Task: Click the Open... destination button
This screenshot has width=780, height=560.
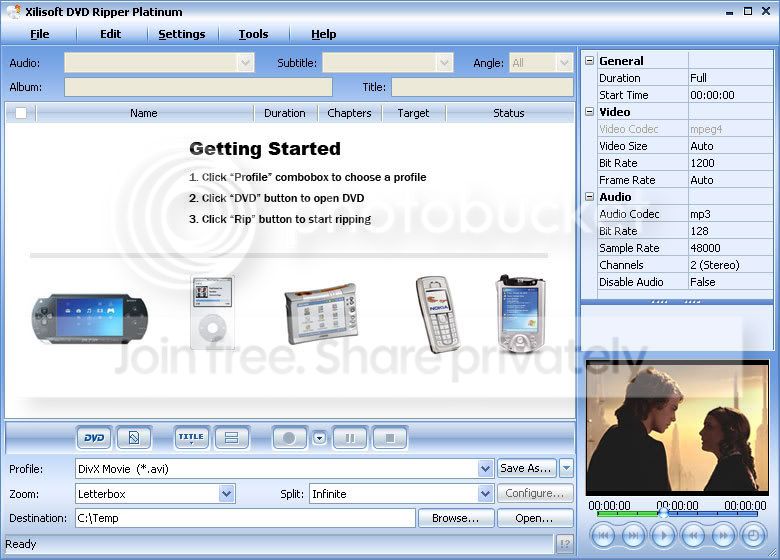Action: pyautogui.click(x=535, y=518)
